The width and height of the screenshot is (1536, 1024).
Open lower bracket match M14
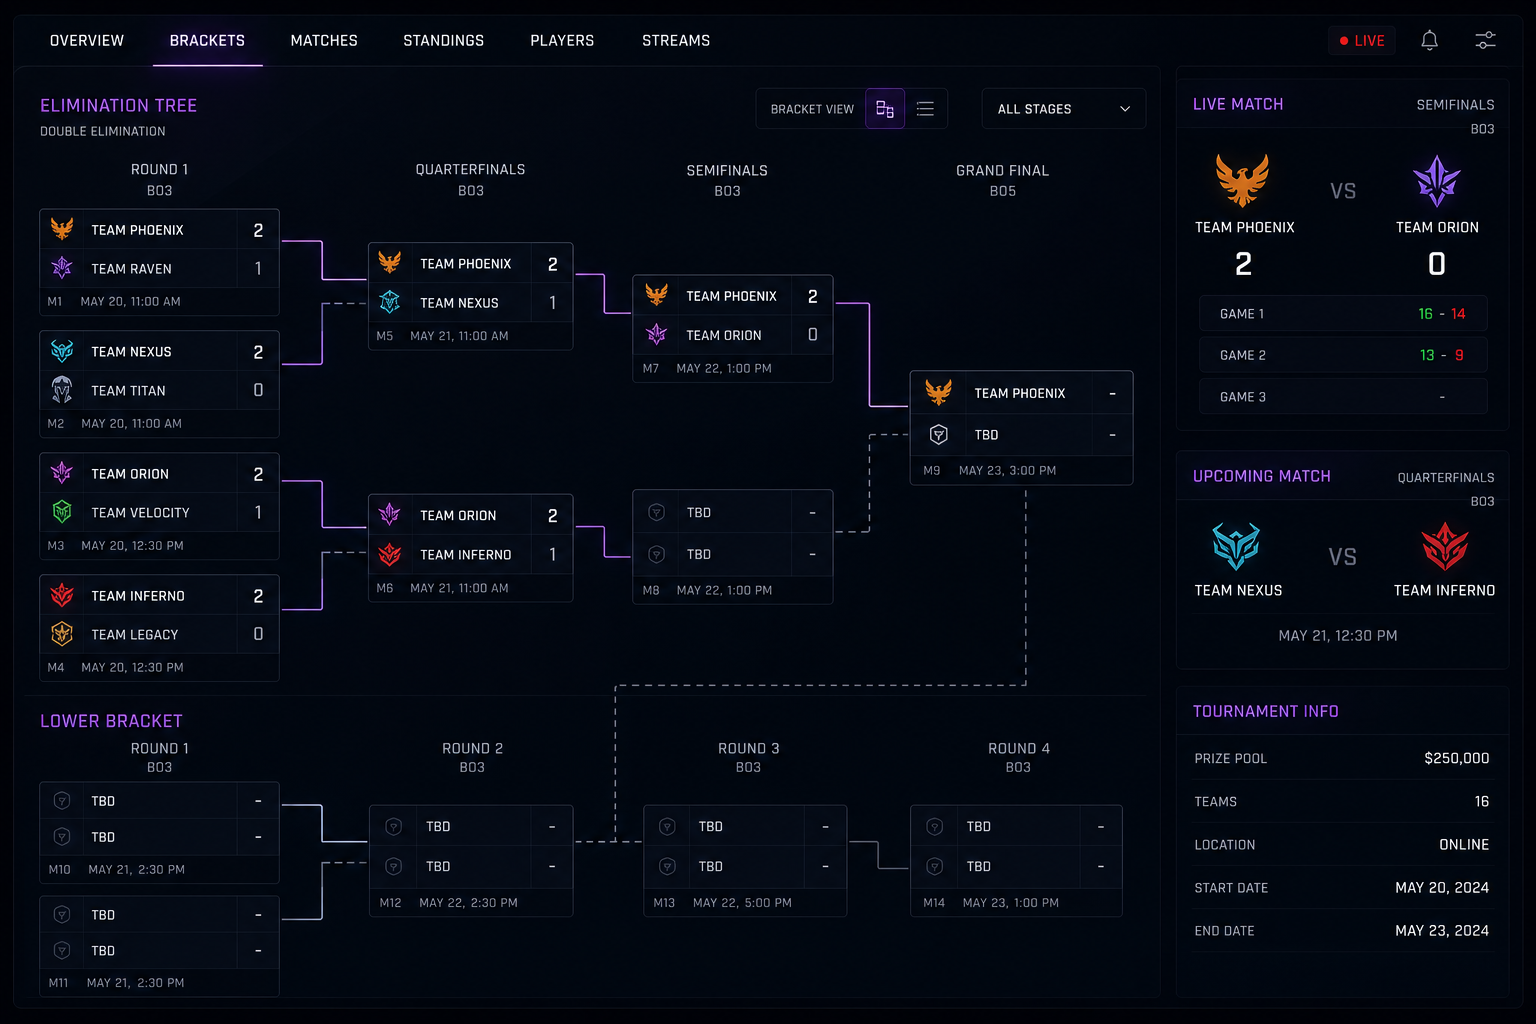coord(1016,861)
